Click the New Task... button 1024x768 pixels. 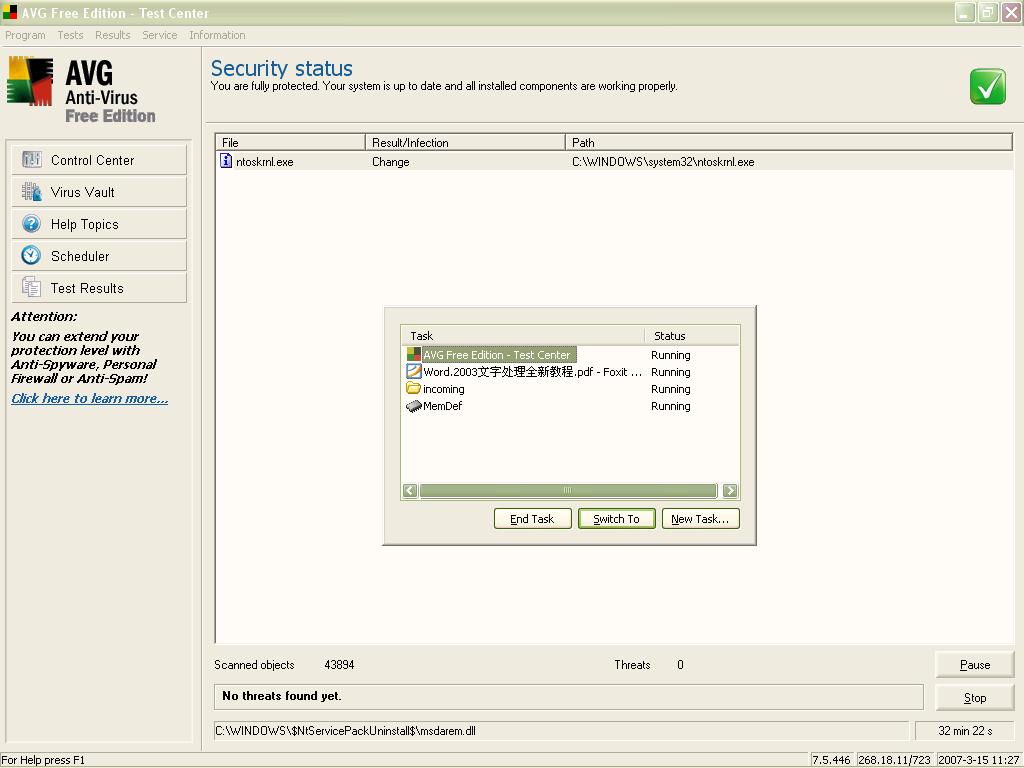pyautogui.click(x=700, y=519)
